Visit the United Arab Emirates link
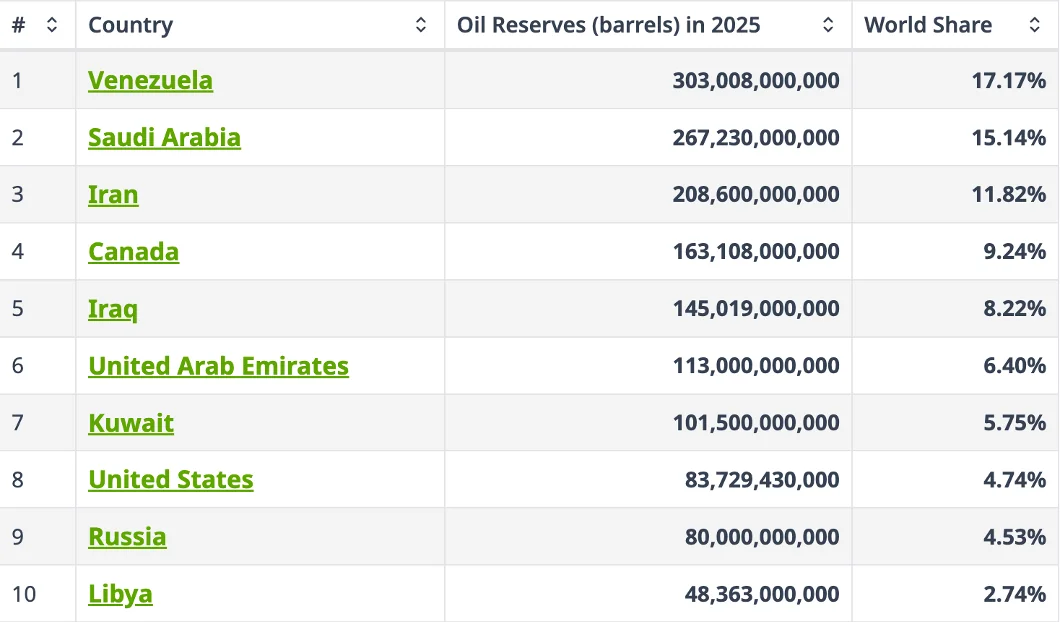The width and height of the screenshot is (1060, 622). pyautogui.click(x=218, y=366)
